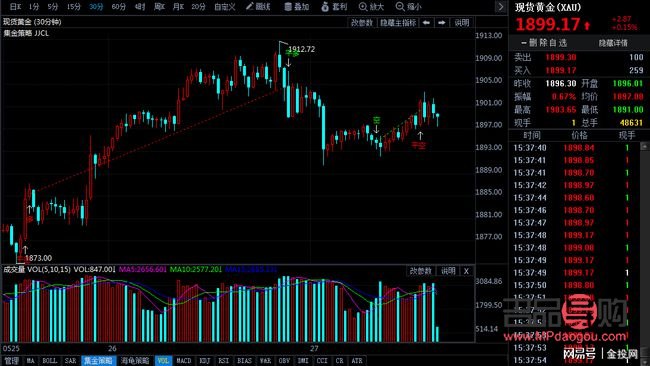Shift main chart right with arrow button
The height and width of the screenshot is (366, 650).
(442, 22)
